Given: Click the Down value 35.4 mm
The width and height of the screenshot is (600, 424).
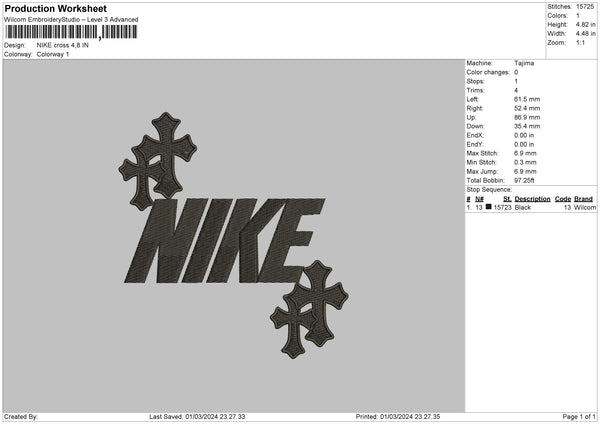Looking at the screenshot, I should click(x=527, y=126).
